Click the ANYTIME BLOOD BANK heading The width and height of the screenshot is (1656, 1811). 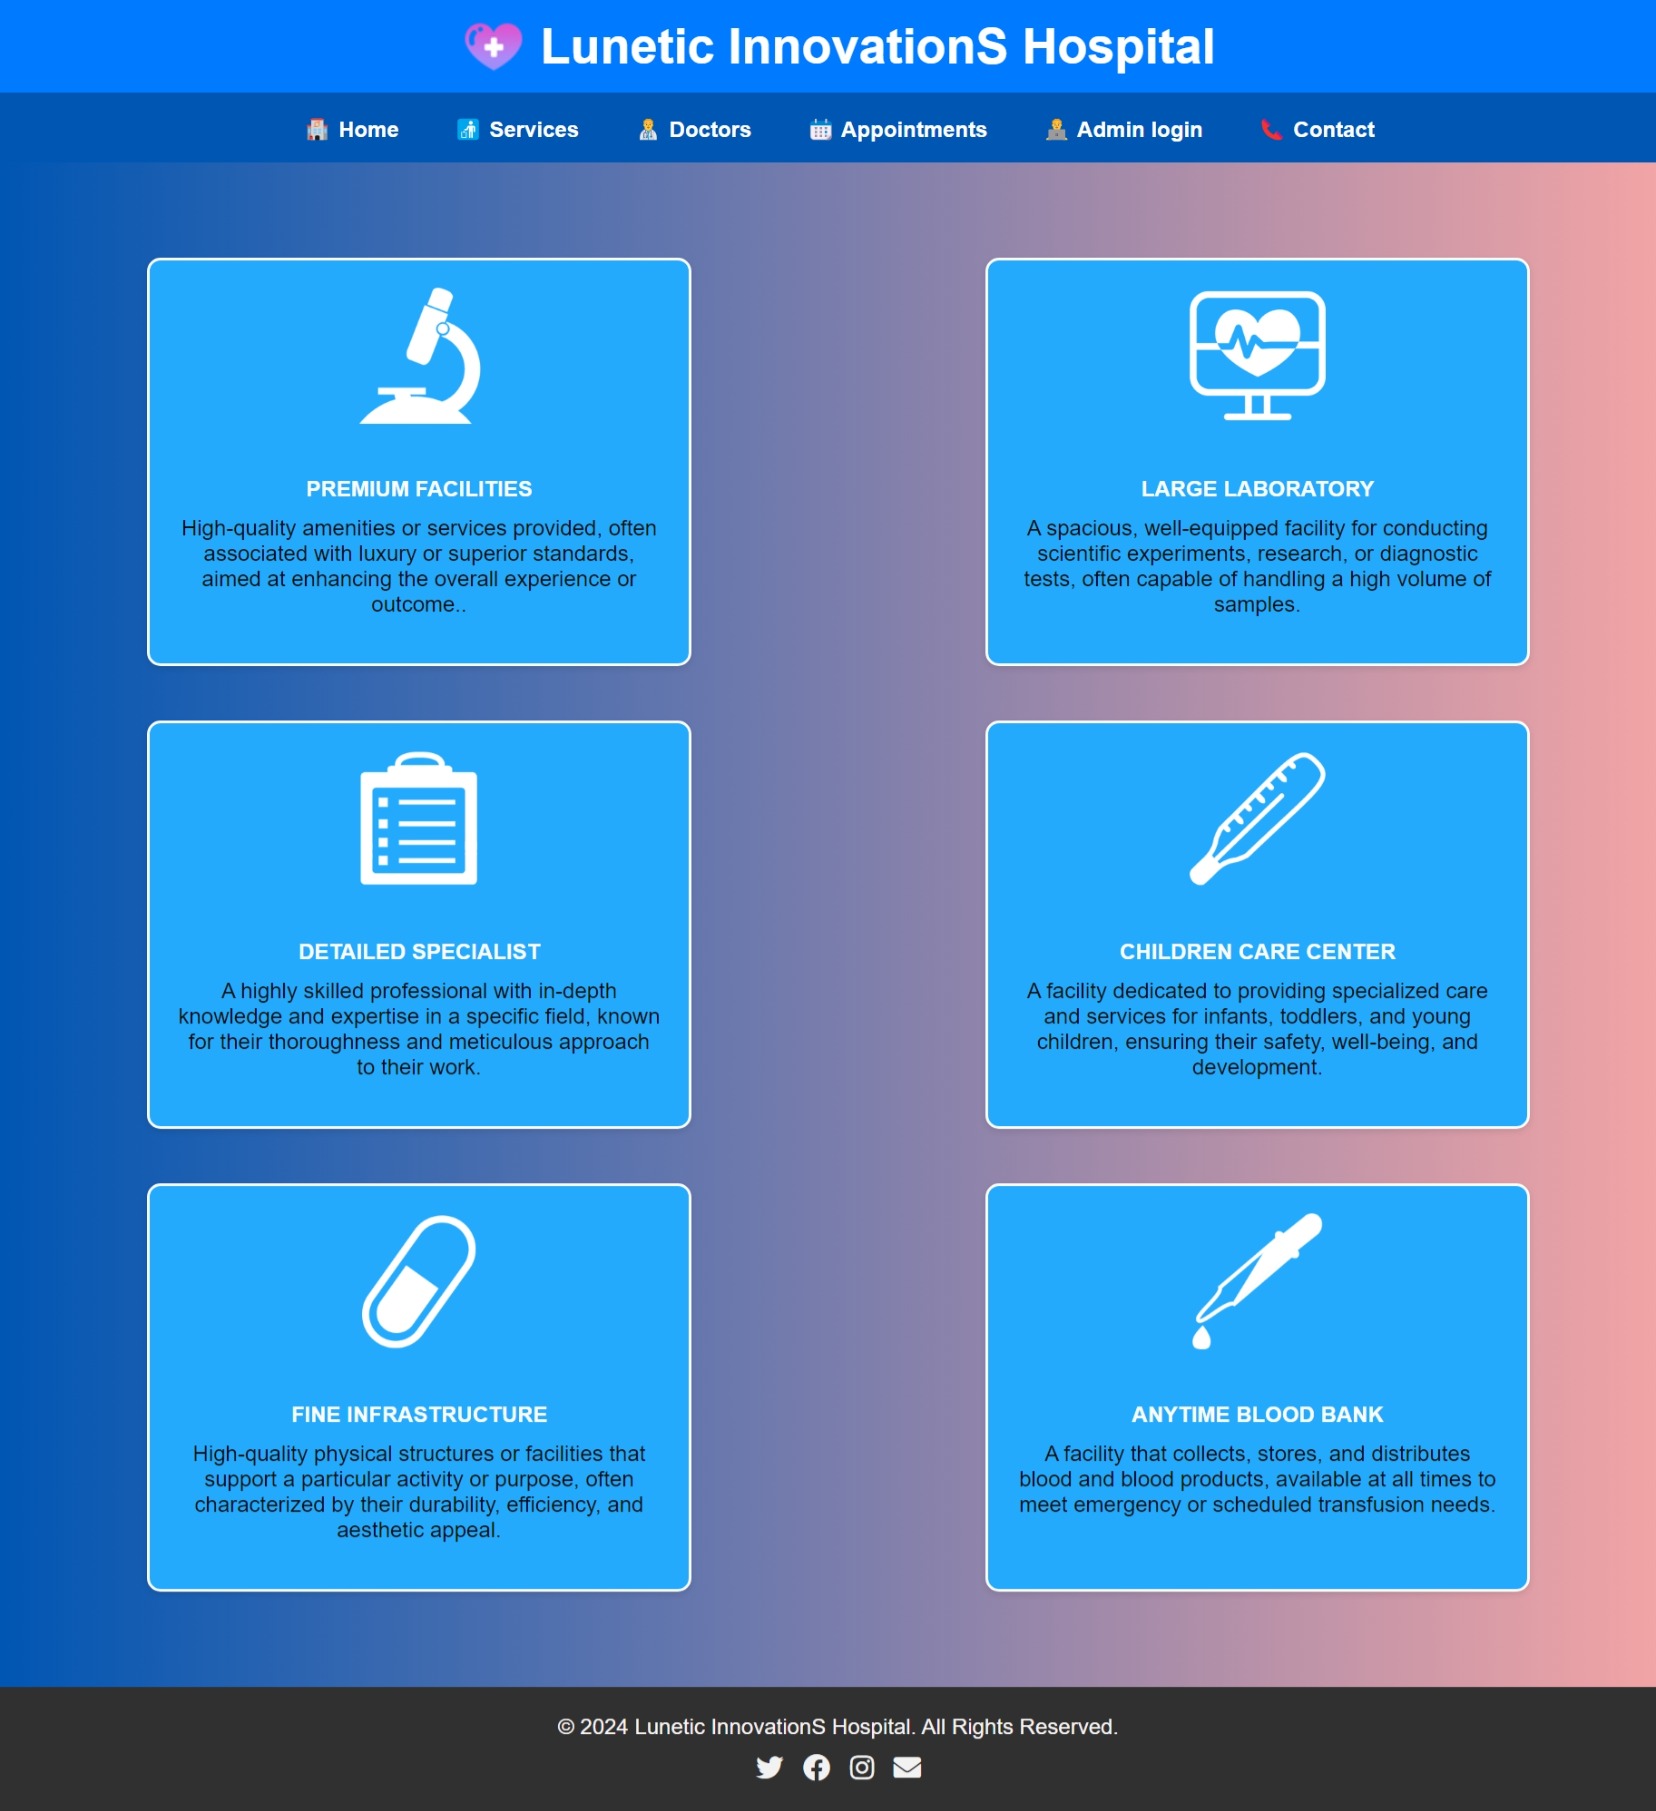click(1257, 1415)
